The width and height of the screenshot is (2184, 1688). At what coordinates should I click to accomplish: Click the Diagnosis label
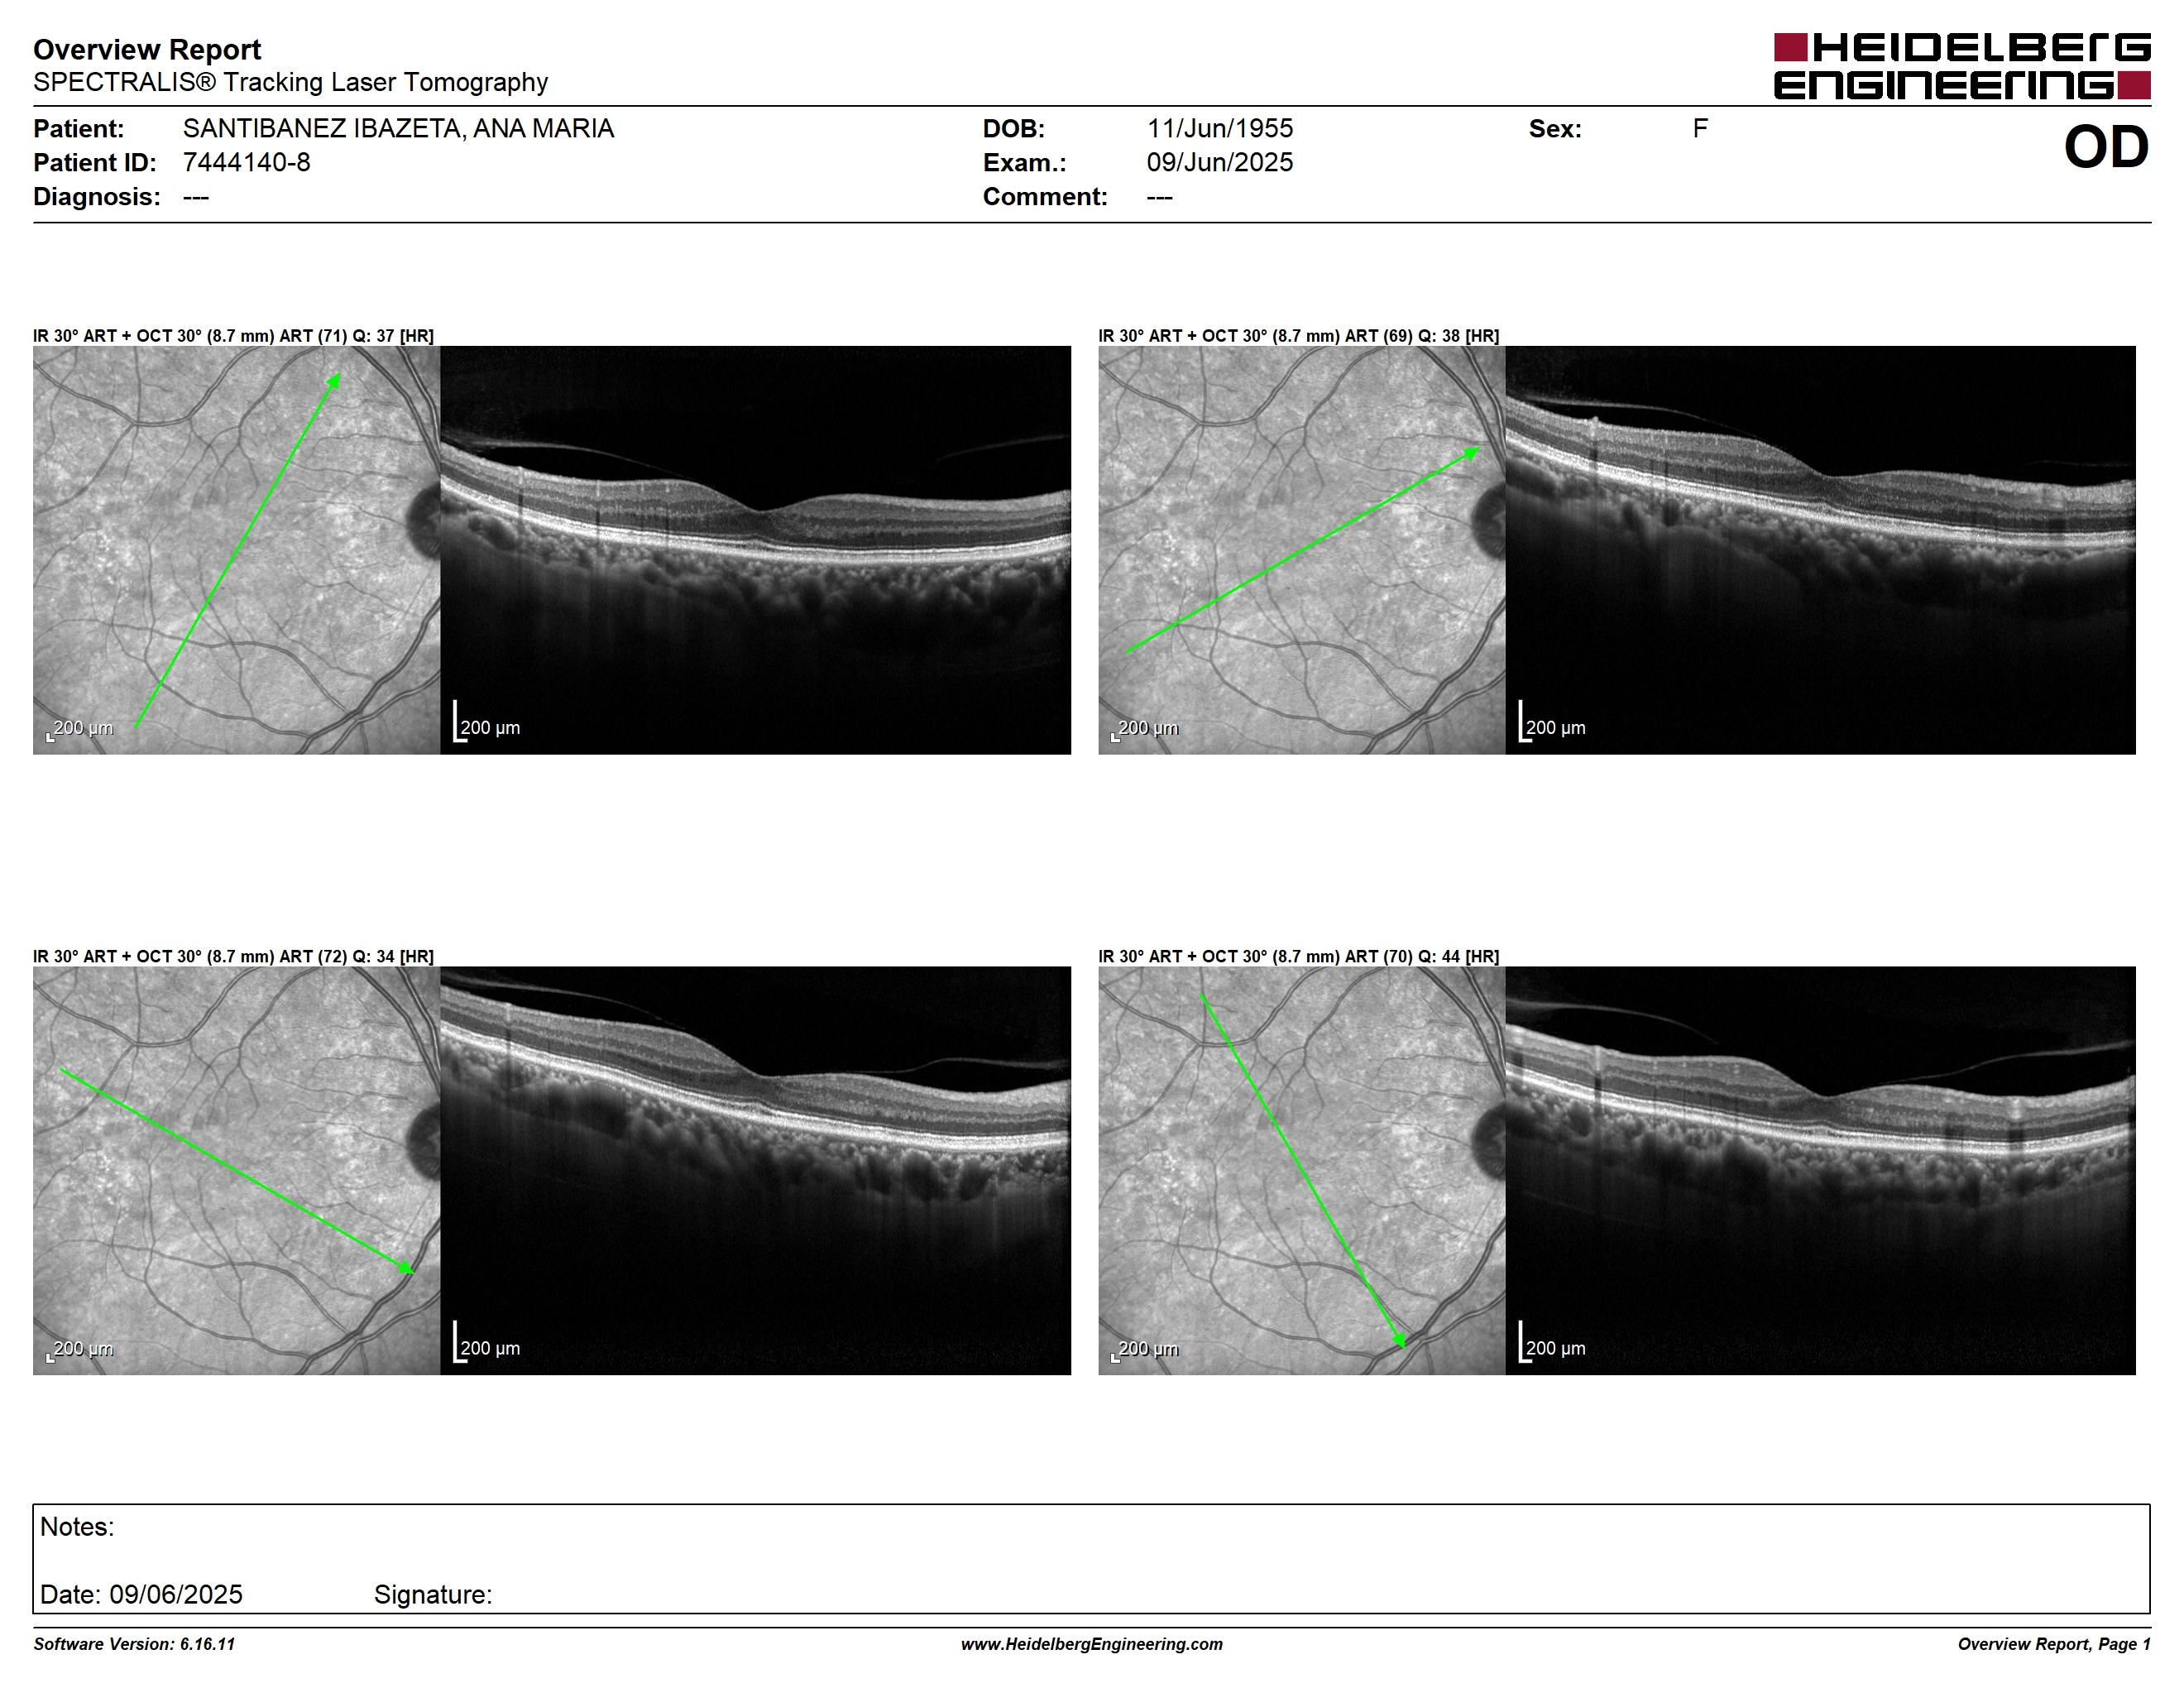click(96, 196)
